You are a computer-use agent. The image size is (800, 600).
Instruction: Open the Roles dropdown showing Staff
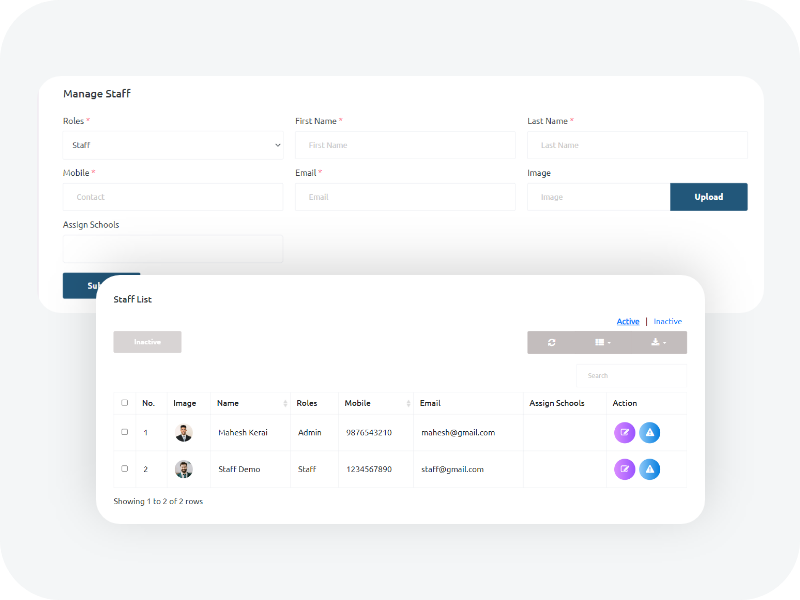coord(173,145)
